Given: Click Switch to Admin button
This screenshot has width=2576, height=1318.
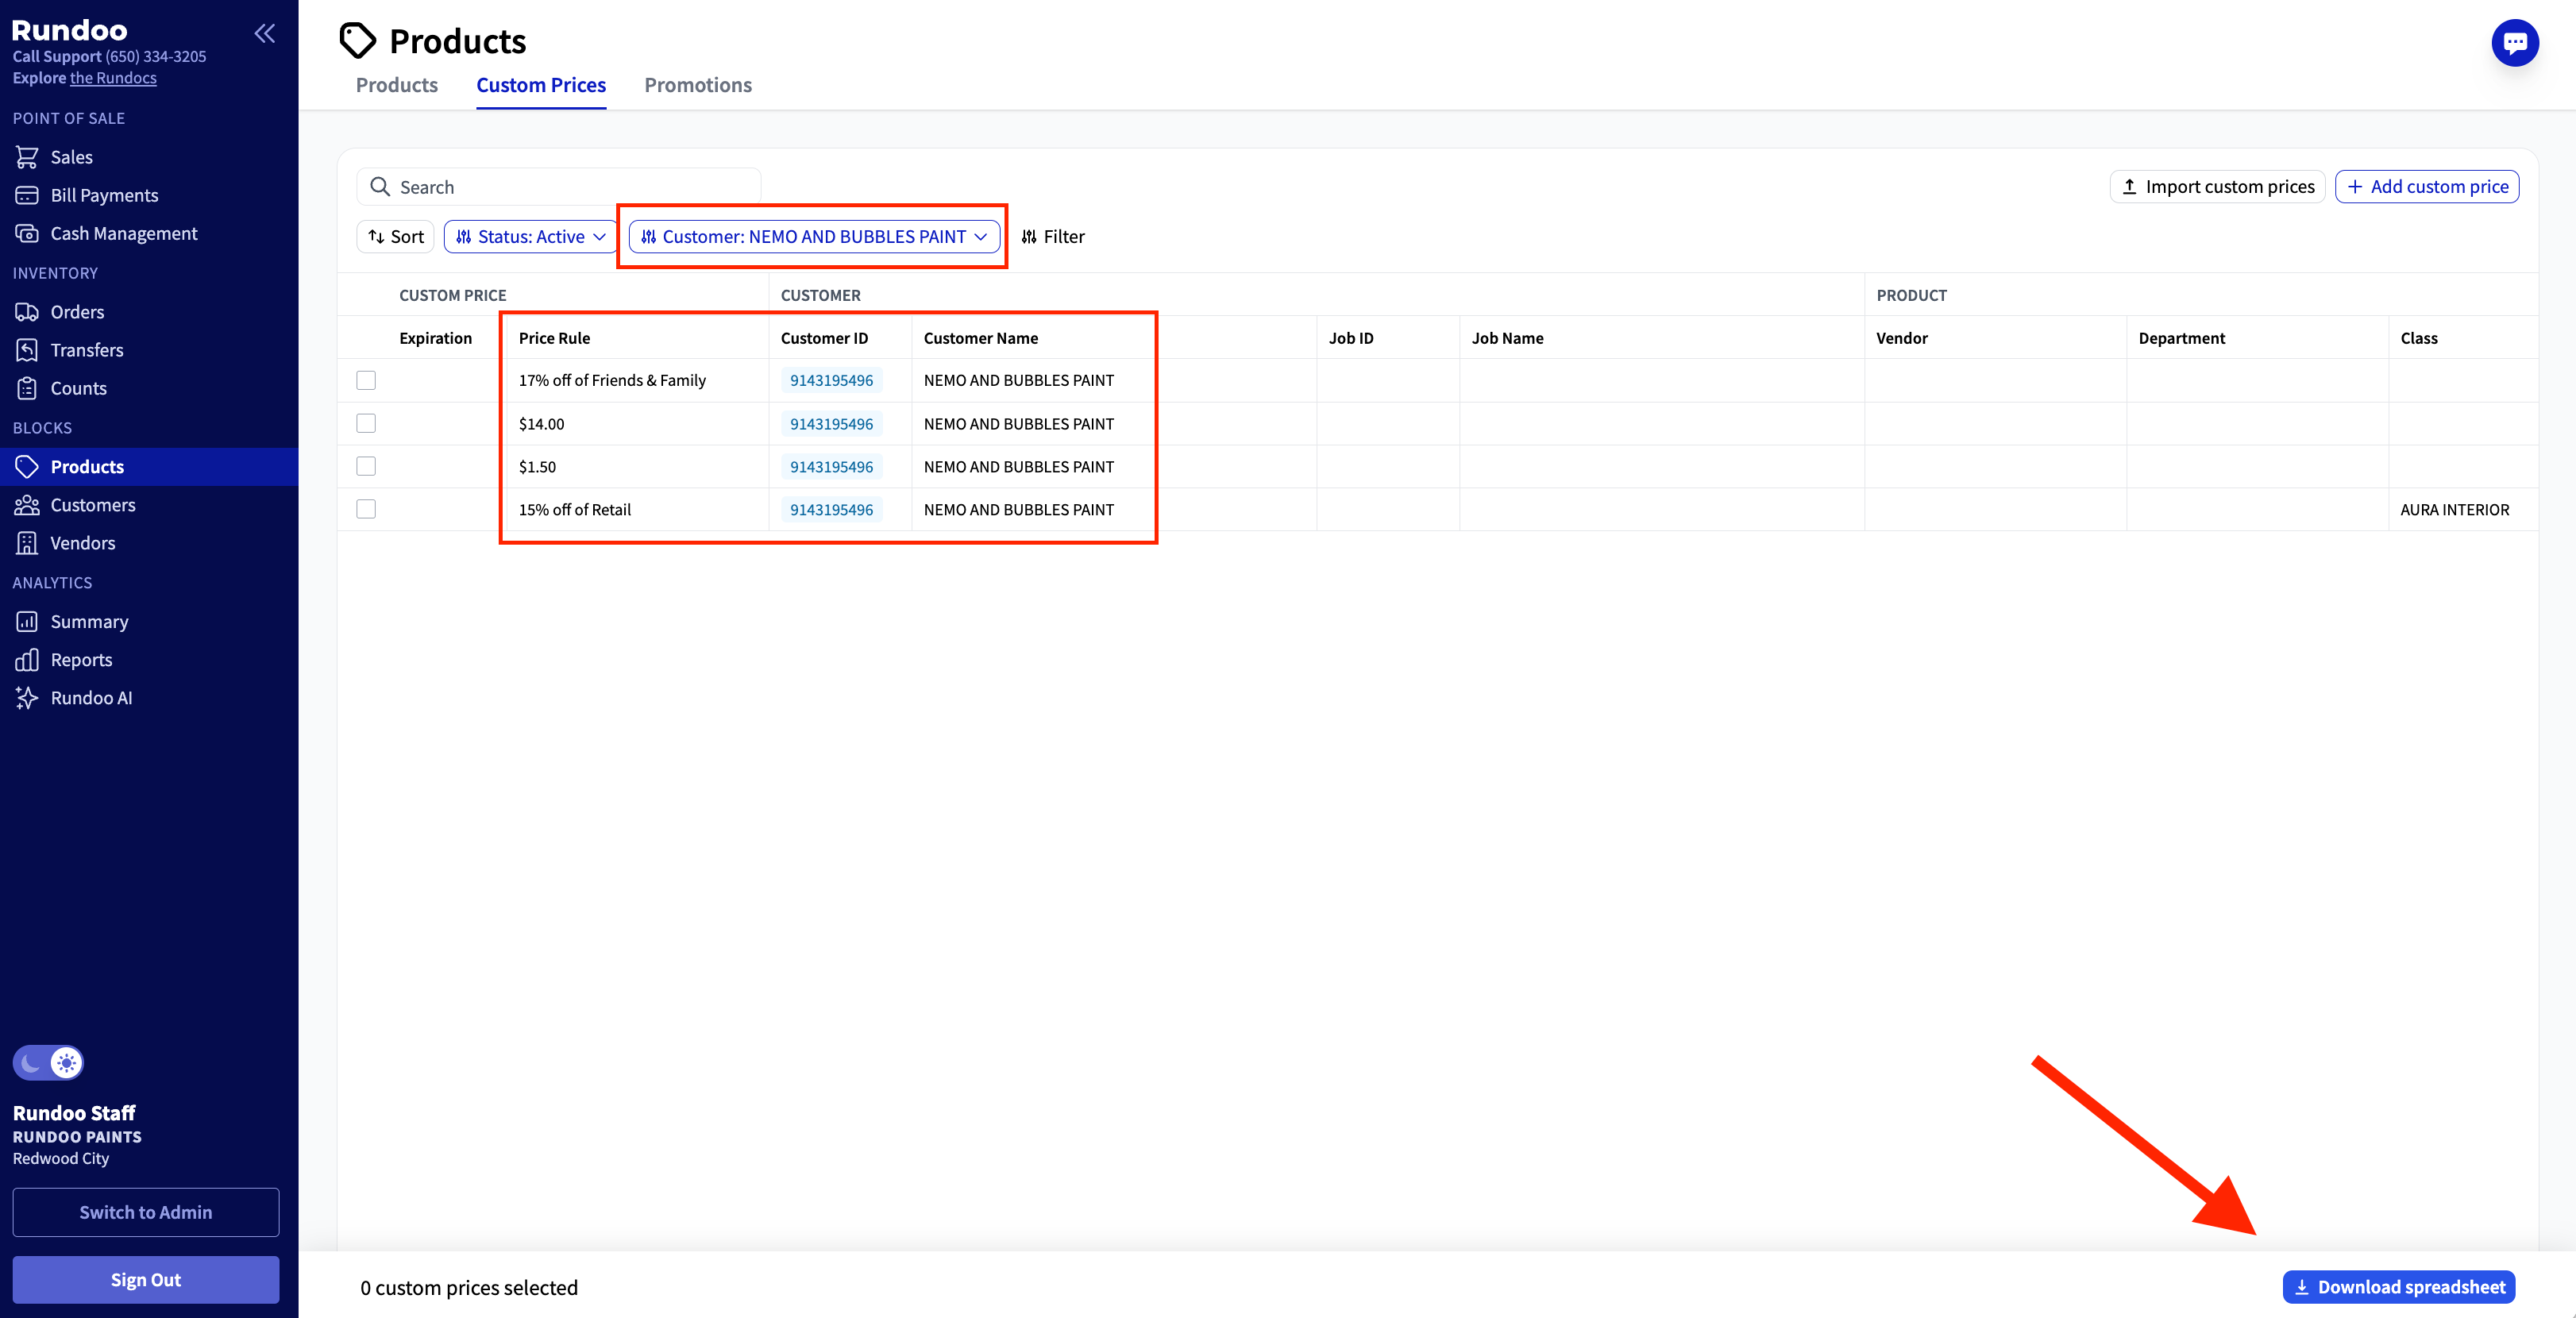Looking at the screenshot, I should [146, 1212].
